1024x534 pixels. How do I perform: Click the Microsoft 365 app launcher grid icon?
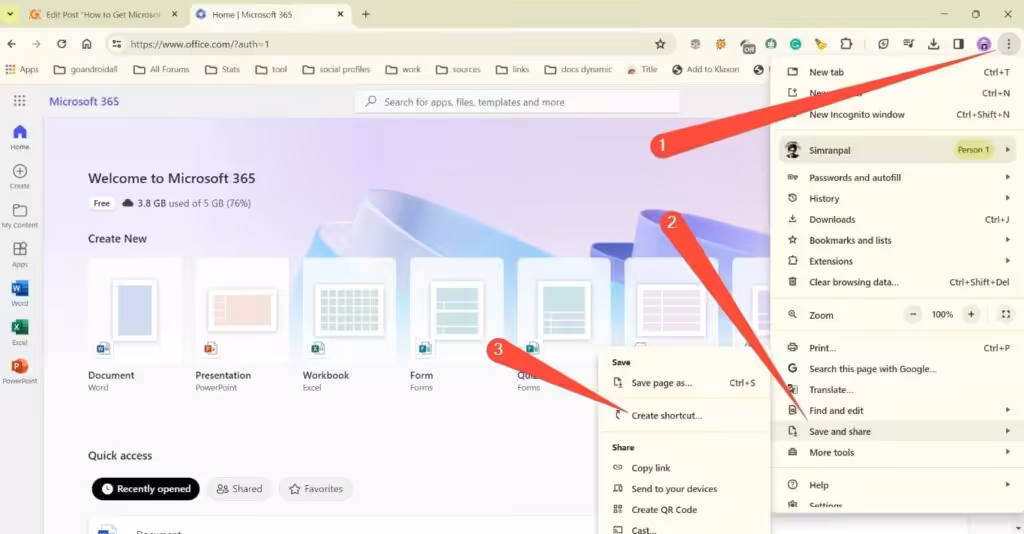(20, 101)
